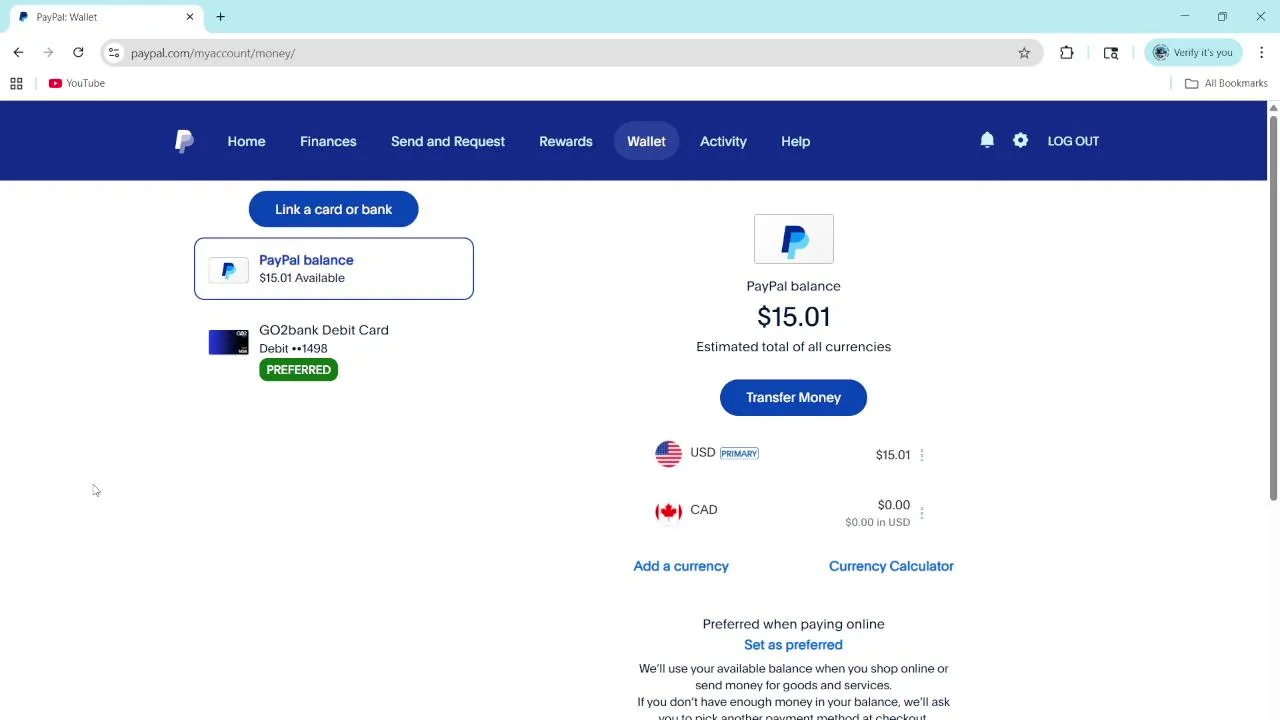Viewport: 1280px width, 720px height.
Task: Select the GO2bank Debit Card entry
Action: tap(334, 350)
